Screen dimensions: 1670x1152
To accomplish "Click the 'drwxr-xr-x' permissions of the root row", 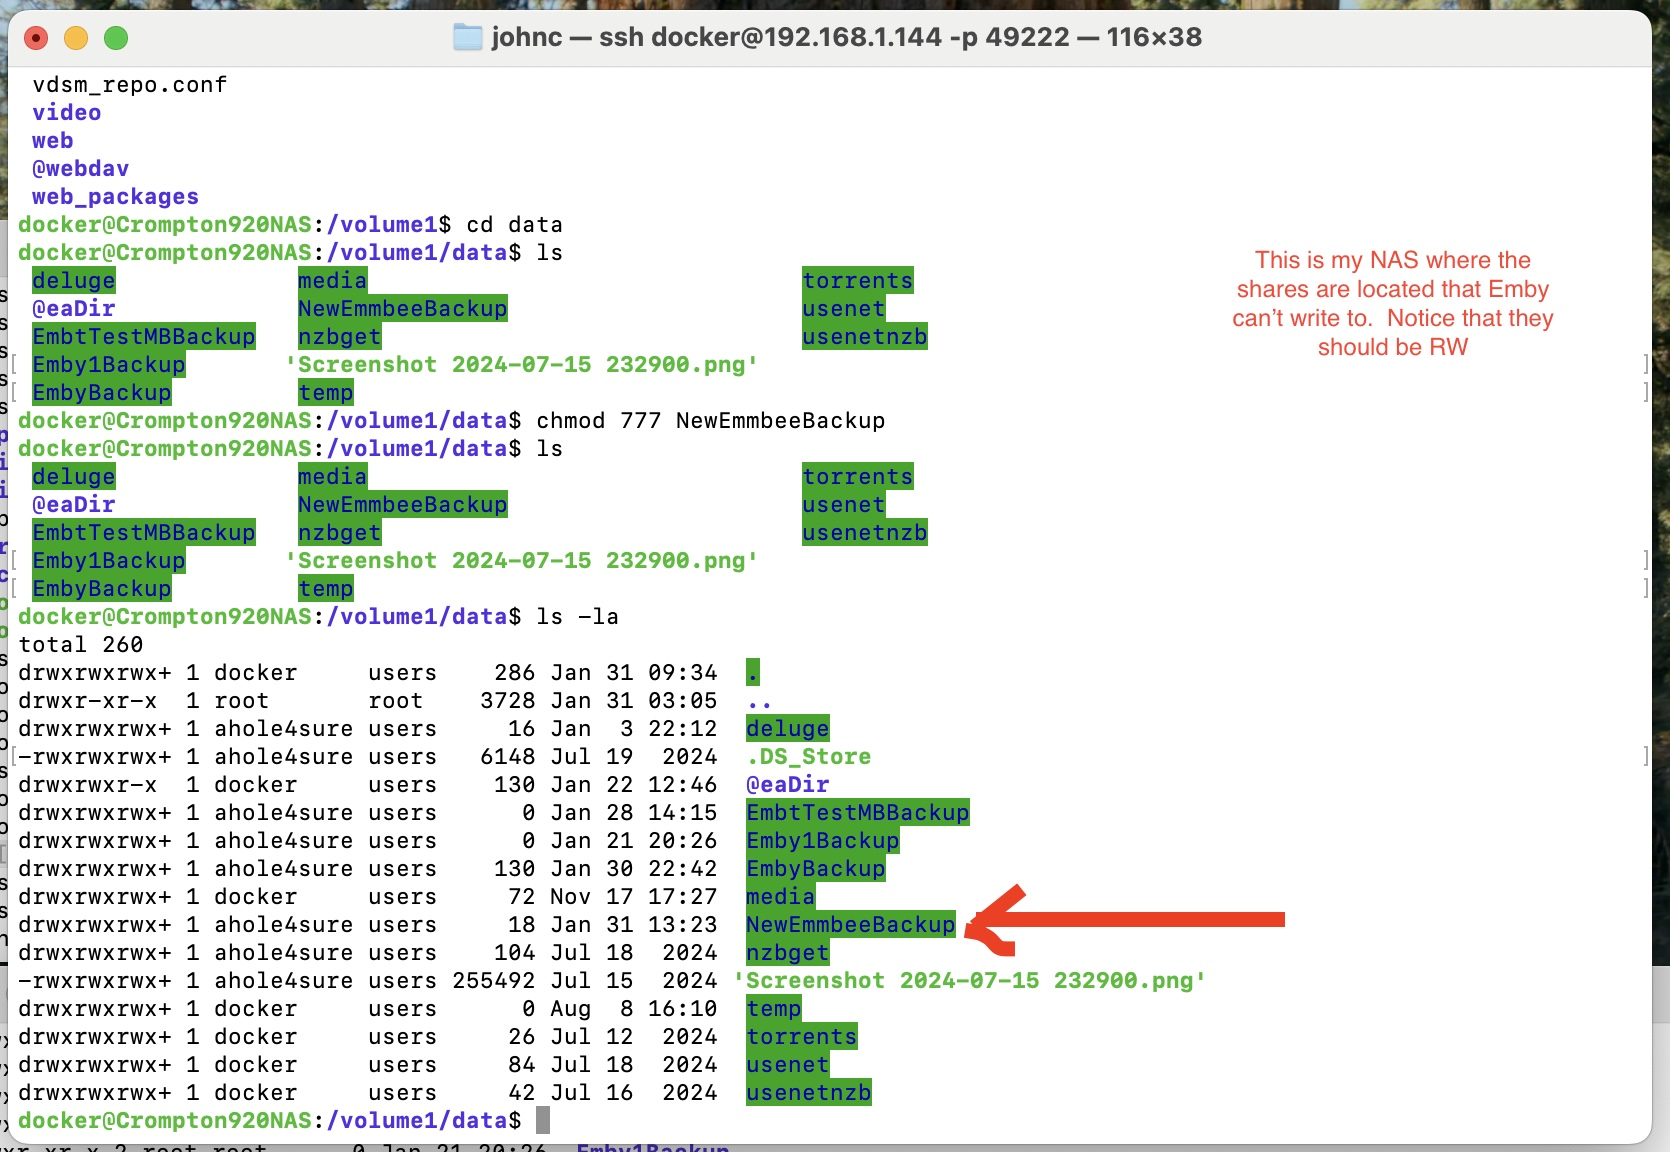I will (x=88, y=701).
